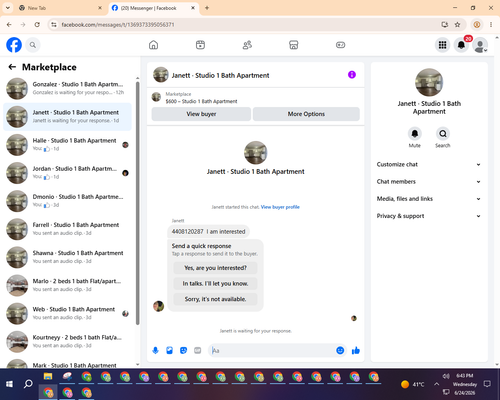The height and width of the screenshot is (400, 500).
Task: Close the New Tab browser tab
Action: [100, 8]
